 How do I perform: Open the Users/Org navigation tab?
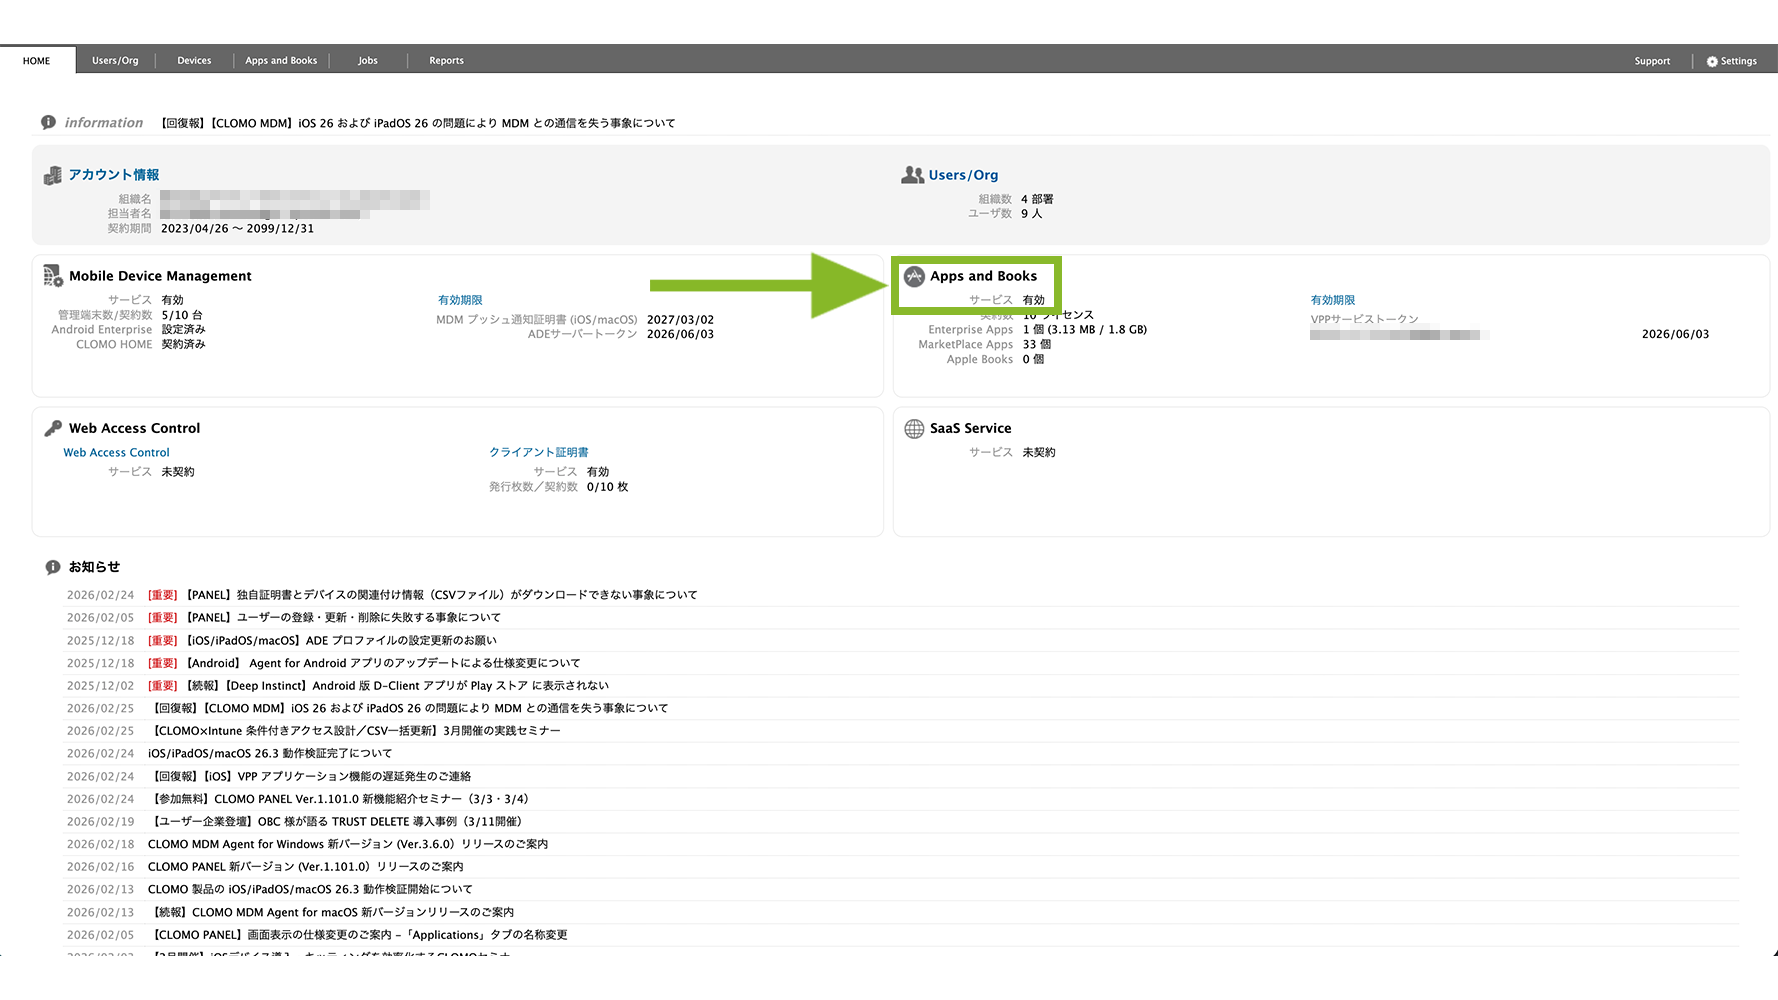tap(115, 61)
